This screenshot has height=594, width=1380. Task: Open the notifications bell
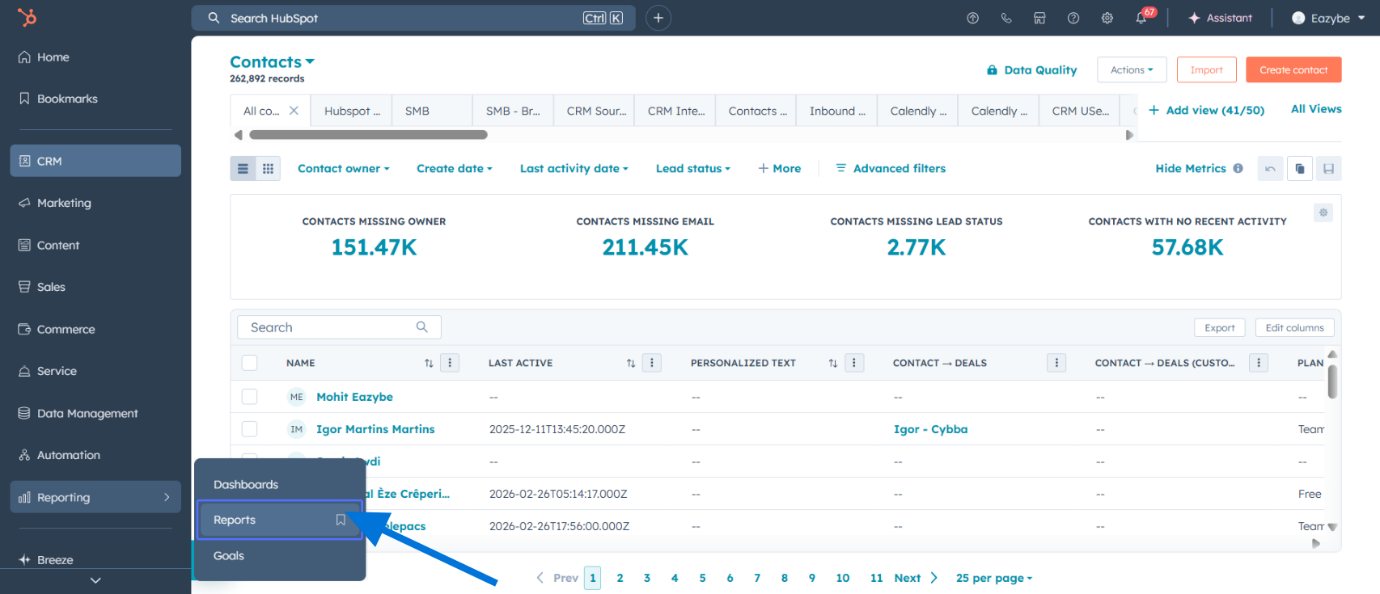click(x=1140, y=17)
